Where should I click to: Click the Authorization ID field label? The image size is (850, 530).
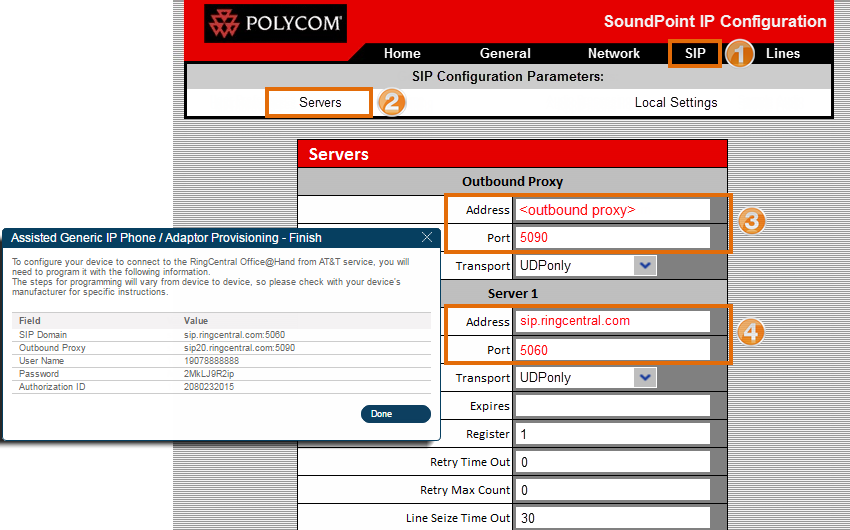(x=52, y=387)
